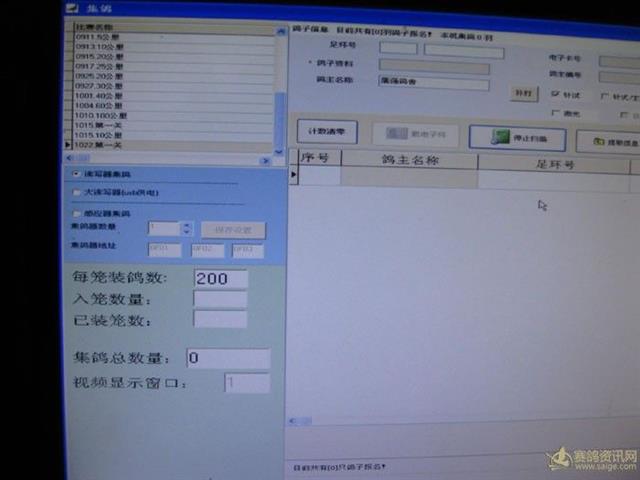Image resolution: width=640 pixels, height=480 pixels.
Task: Click the 集鸽 app icon in title bar
Action: (x=72, y=8)
